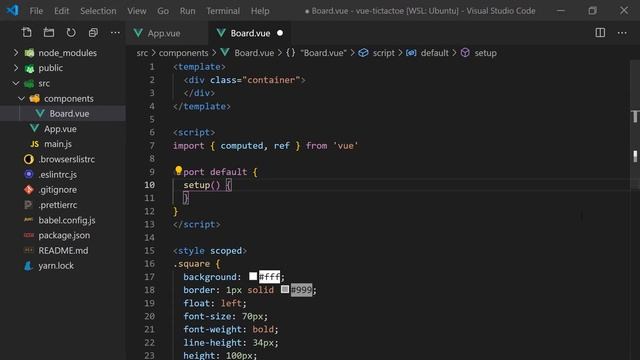Open the Terminal menu

click(x=223, y=11)
